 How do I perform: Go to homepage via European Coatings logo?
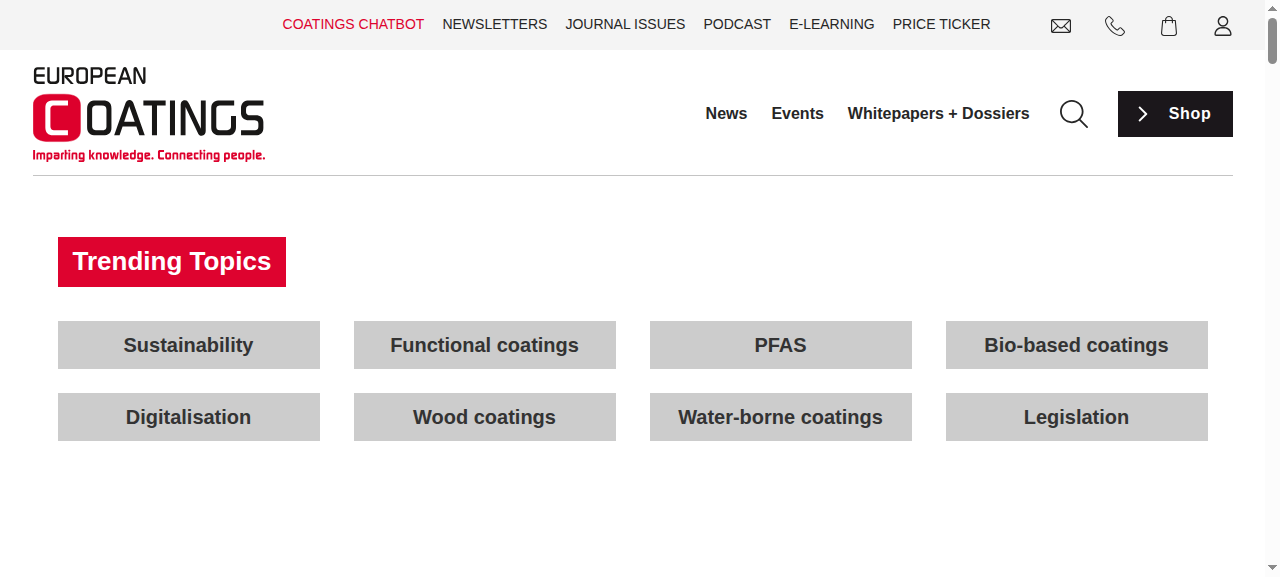(149, 114)
